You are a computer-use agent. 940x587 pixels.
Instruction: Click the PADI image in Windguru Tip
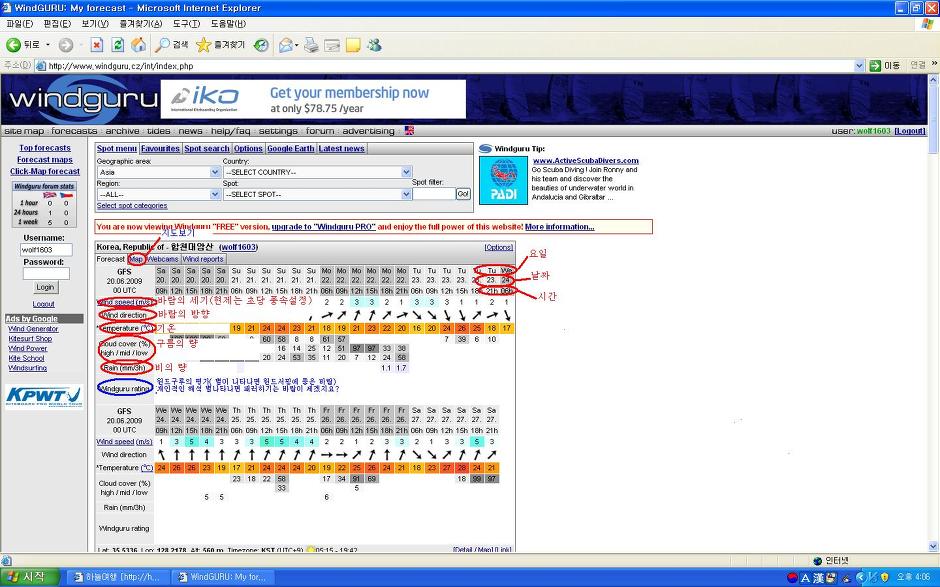(x=504, y=180)
